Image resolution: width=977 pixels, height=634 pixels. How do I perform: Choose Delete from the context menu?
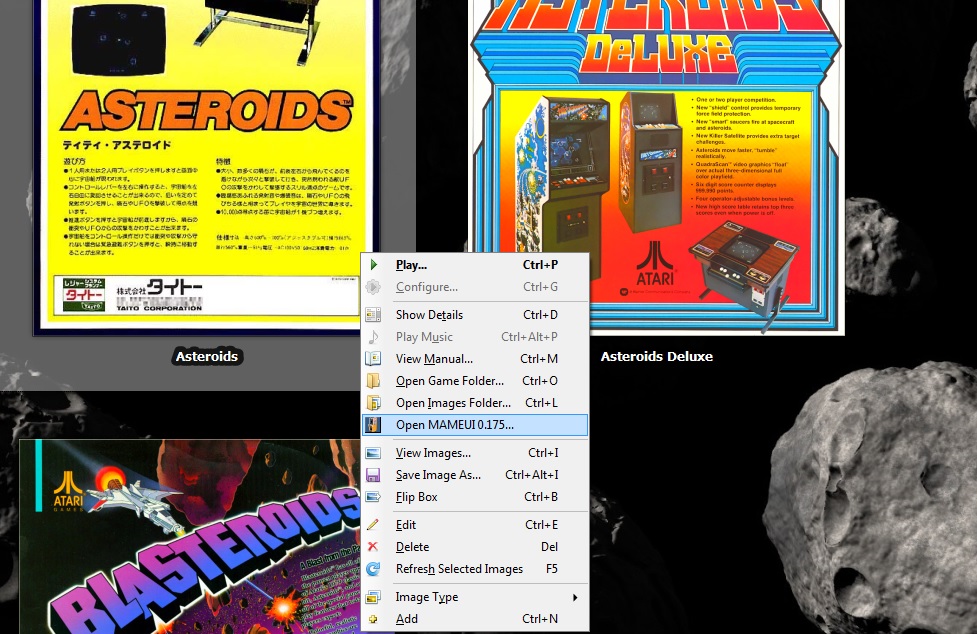pos(475,546)
